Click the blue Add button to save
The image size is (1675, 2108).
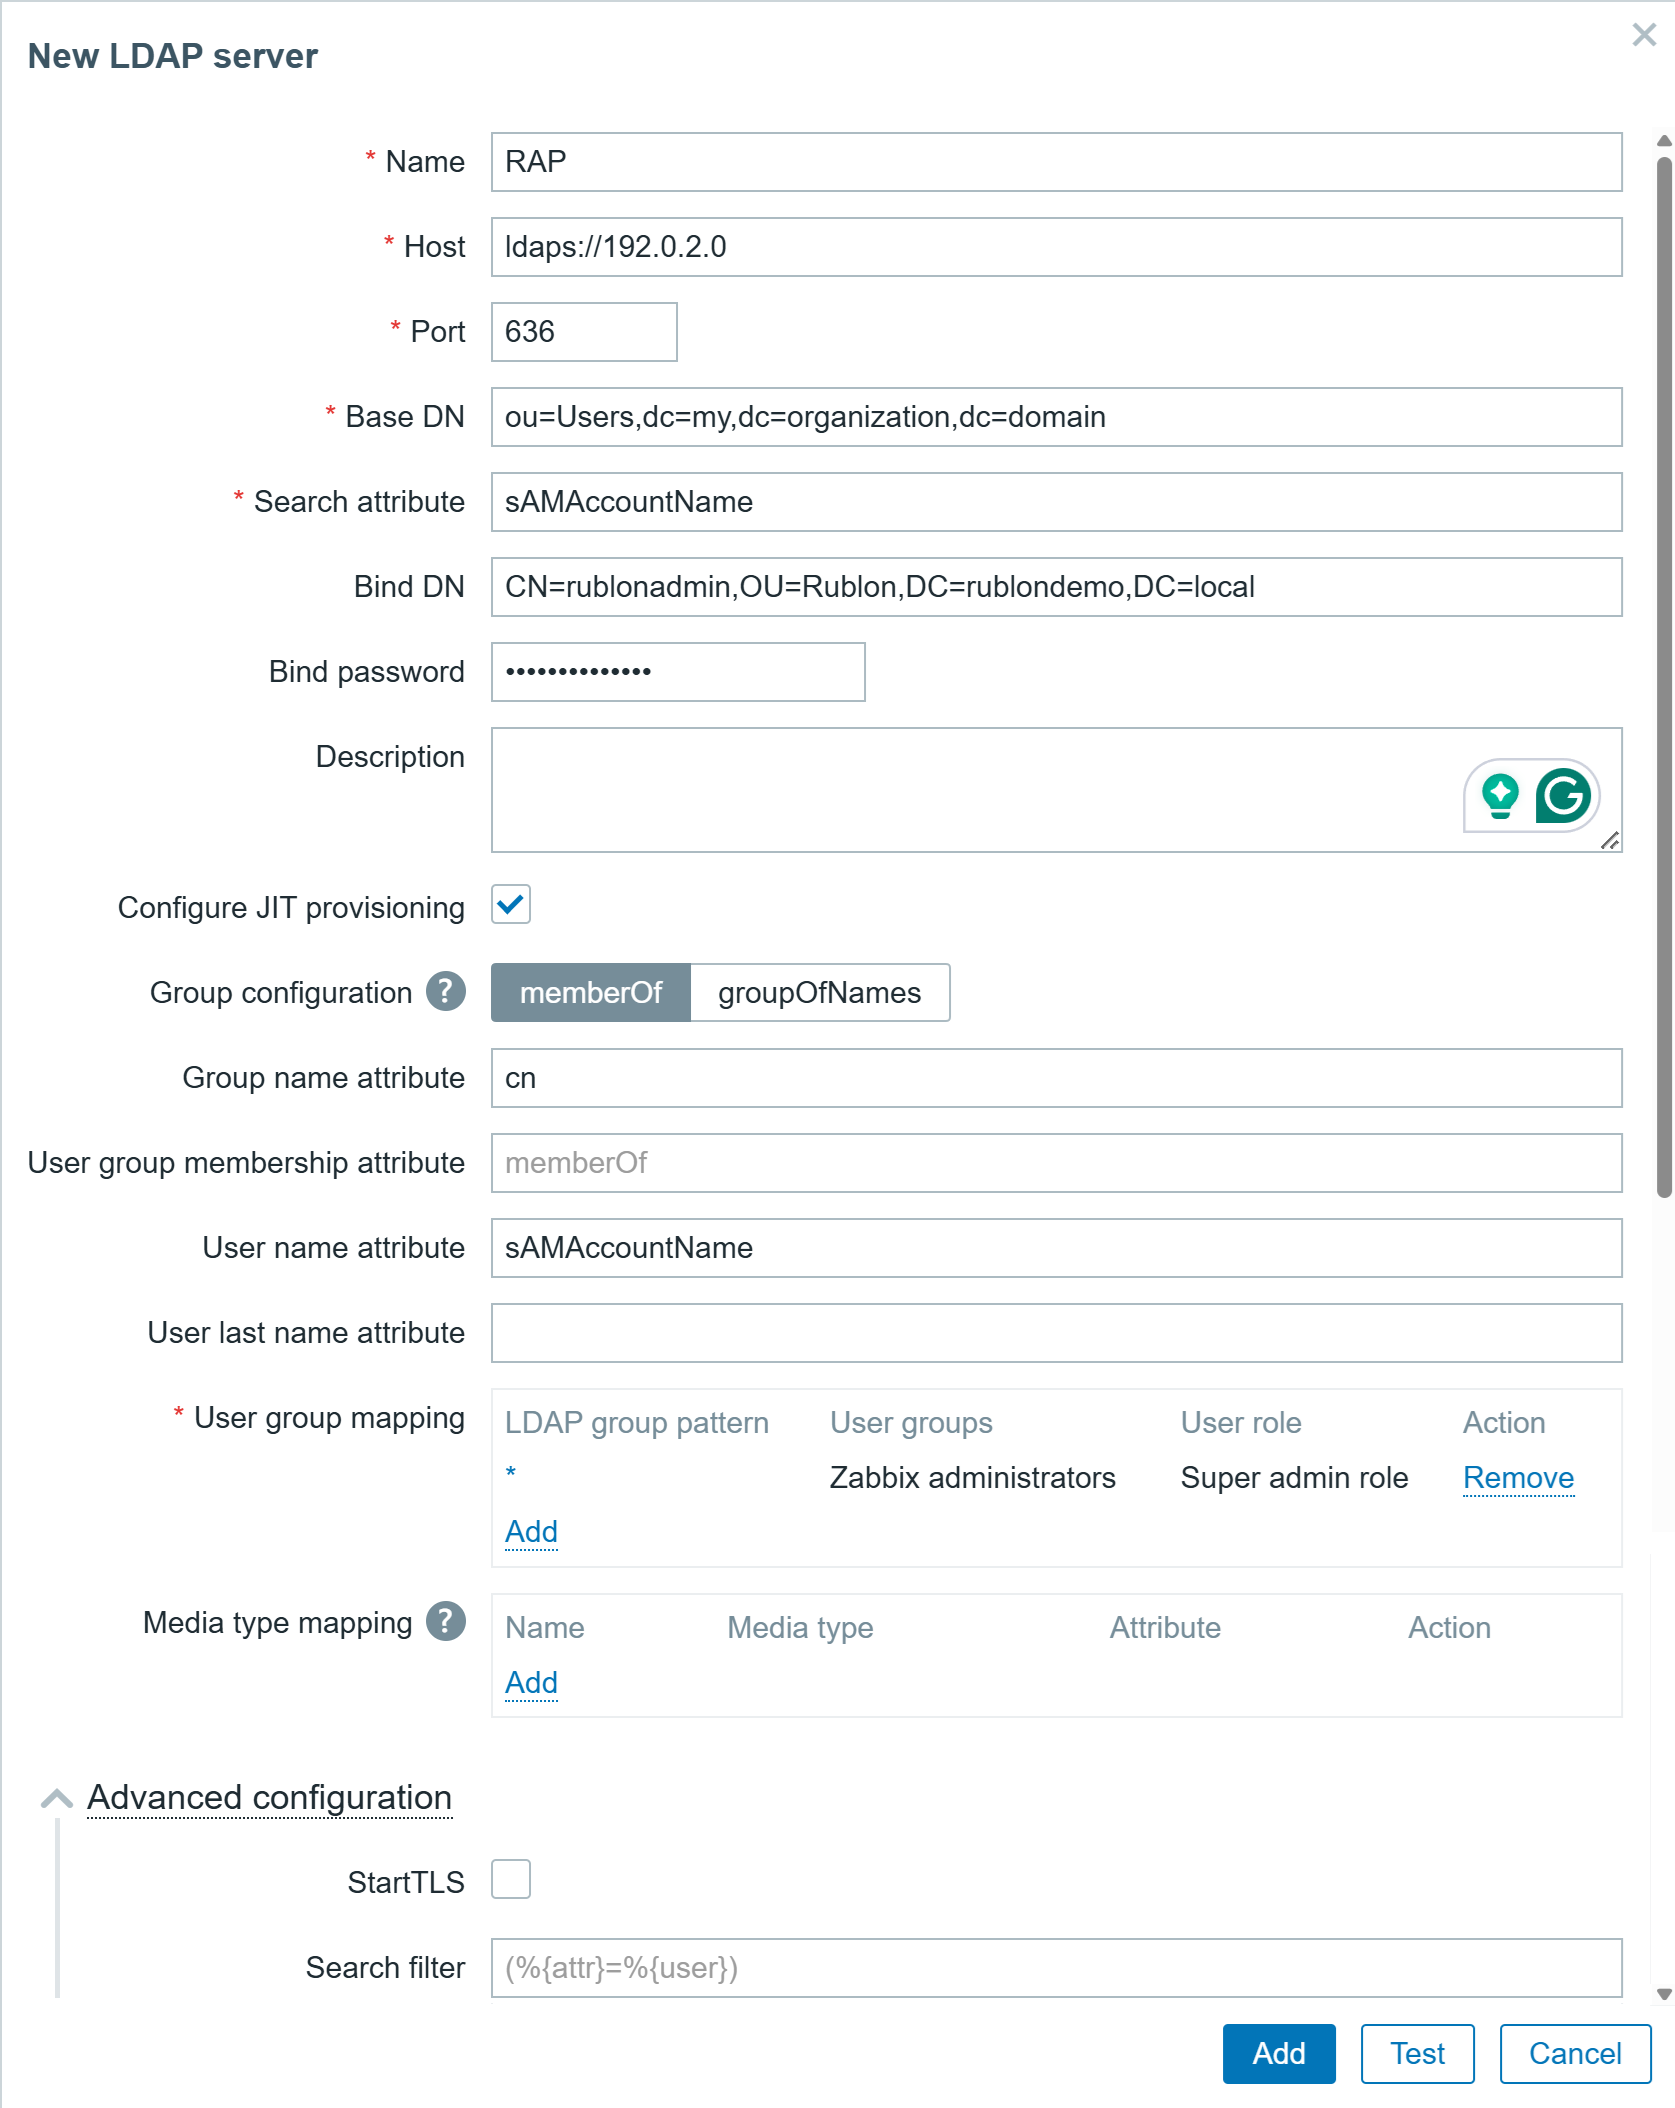(1278, 2053)
